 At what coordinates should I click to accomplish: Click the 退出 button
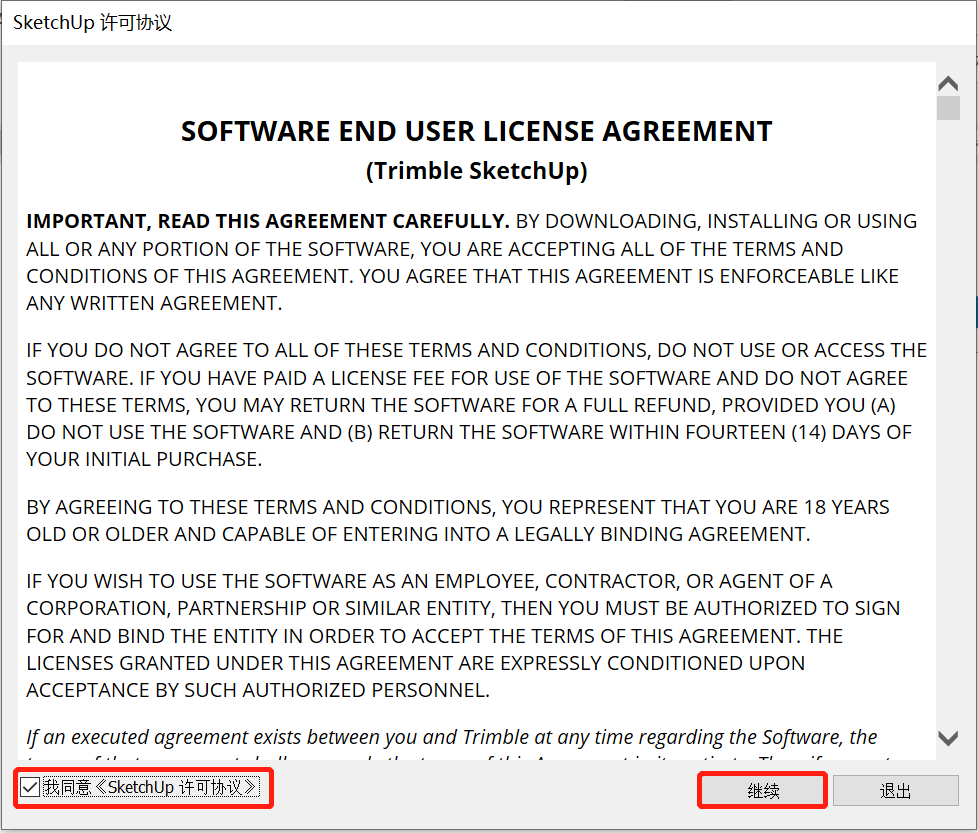pyautogui.click(x=896, y=791)
